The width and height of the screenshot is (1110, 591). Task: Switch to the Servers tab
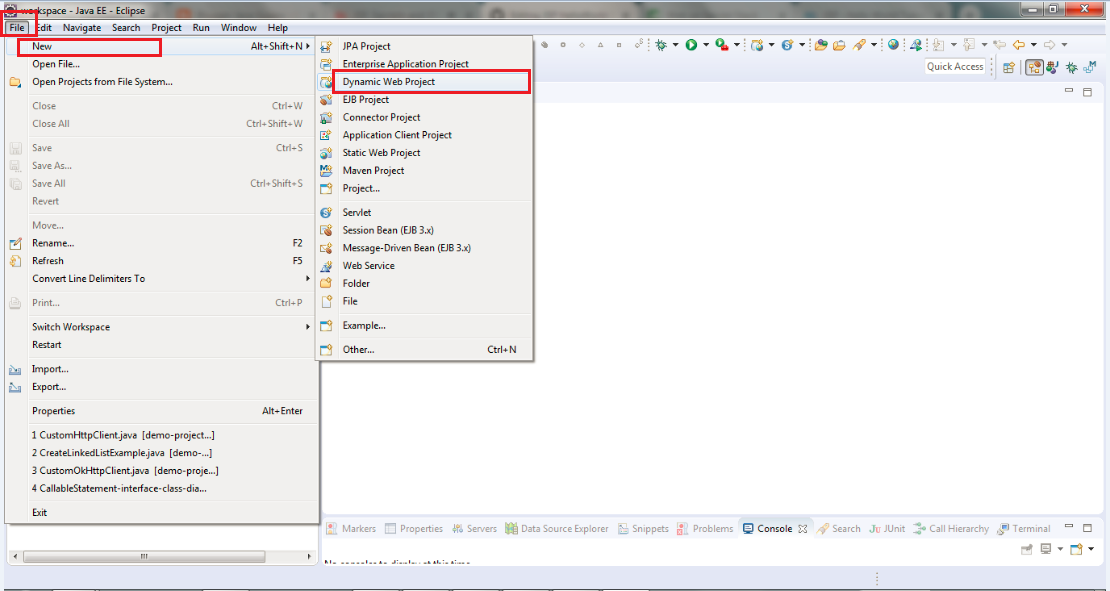tap(474, 529)
